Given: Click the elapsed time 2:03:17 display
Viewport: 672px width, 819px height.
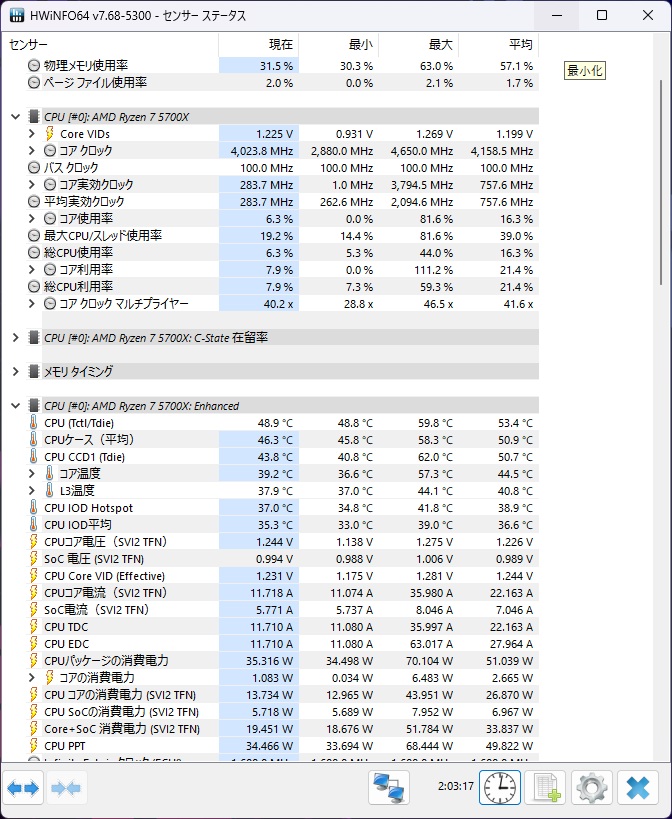Looking at the screenshot, I should [x=456, y=786].
